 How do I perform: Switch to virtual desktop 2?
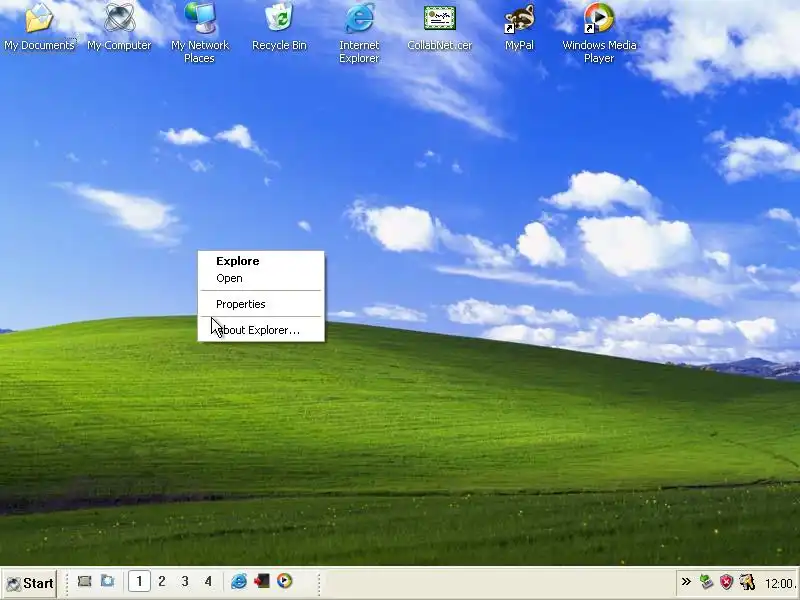pyautogui.click(x=162, y=581)
